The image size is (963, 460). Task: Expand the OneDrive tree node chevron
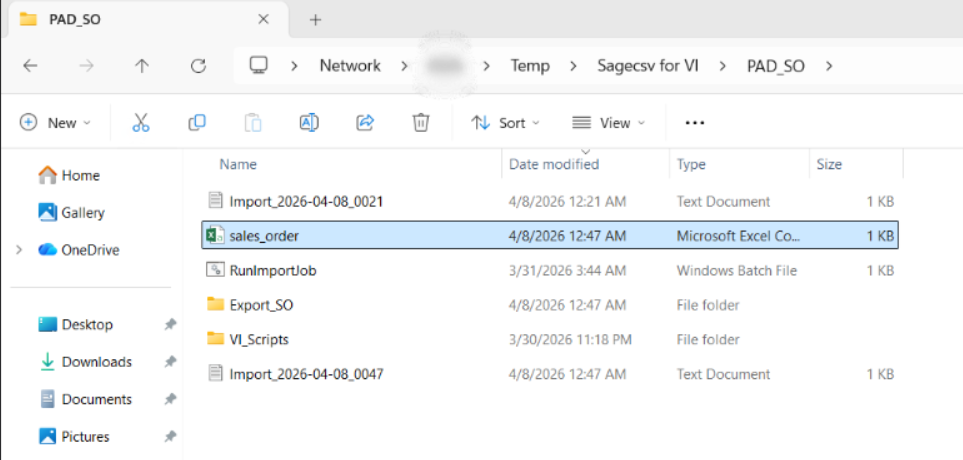19,250
